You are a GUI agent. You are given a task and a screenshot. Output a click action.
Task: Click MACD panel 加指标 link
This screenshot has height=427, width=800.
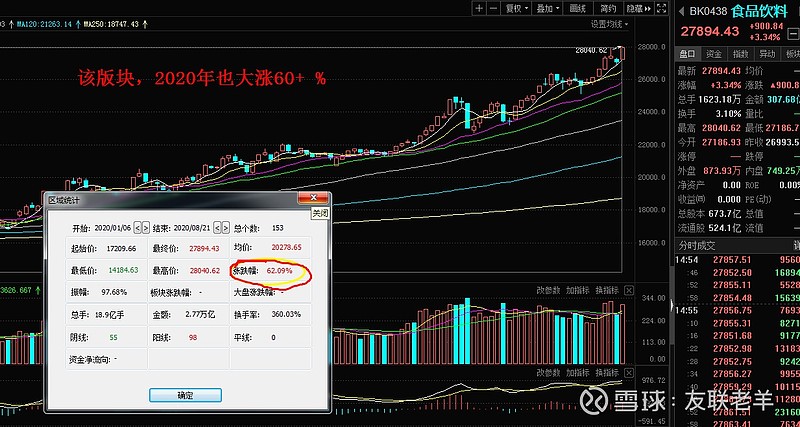point(578,372)
